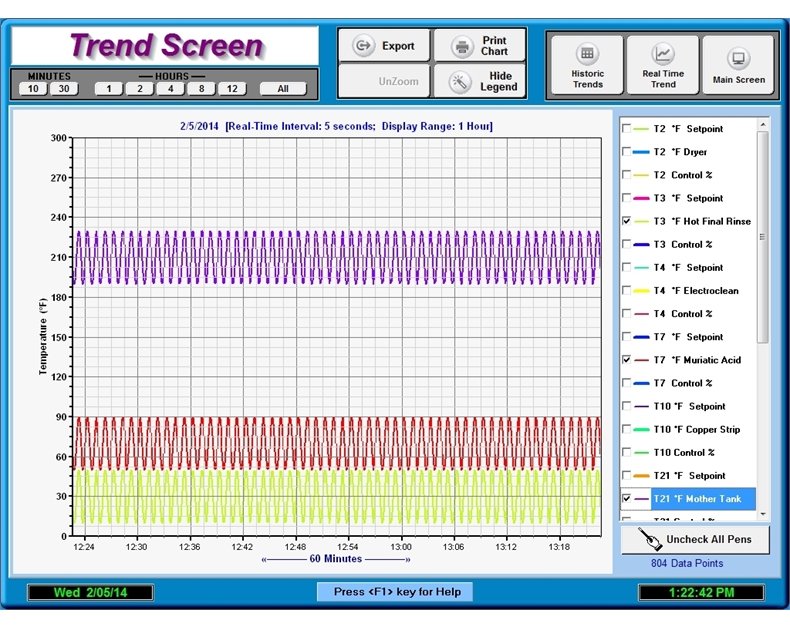Go to Main Screen via its monitor icon
The height and width of the screenshot is (627, 790).
[x=738, y=58]
